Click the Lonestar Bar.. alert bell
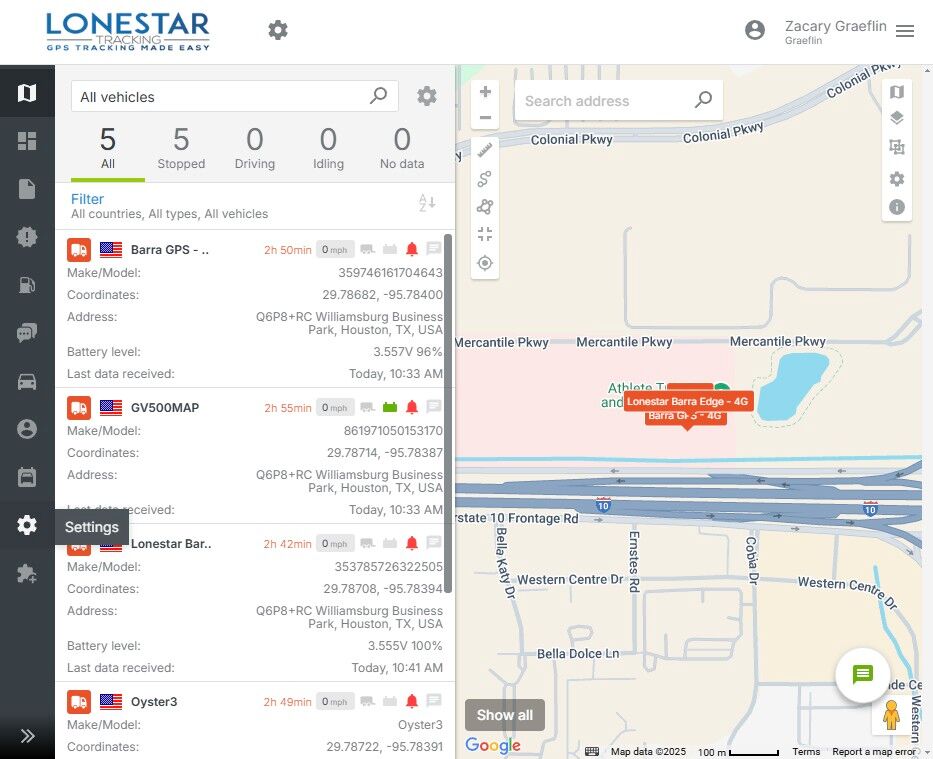Screen dimensions: 933x759 click(x=412, y=543)
